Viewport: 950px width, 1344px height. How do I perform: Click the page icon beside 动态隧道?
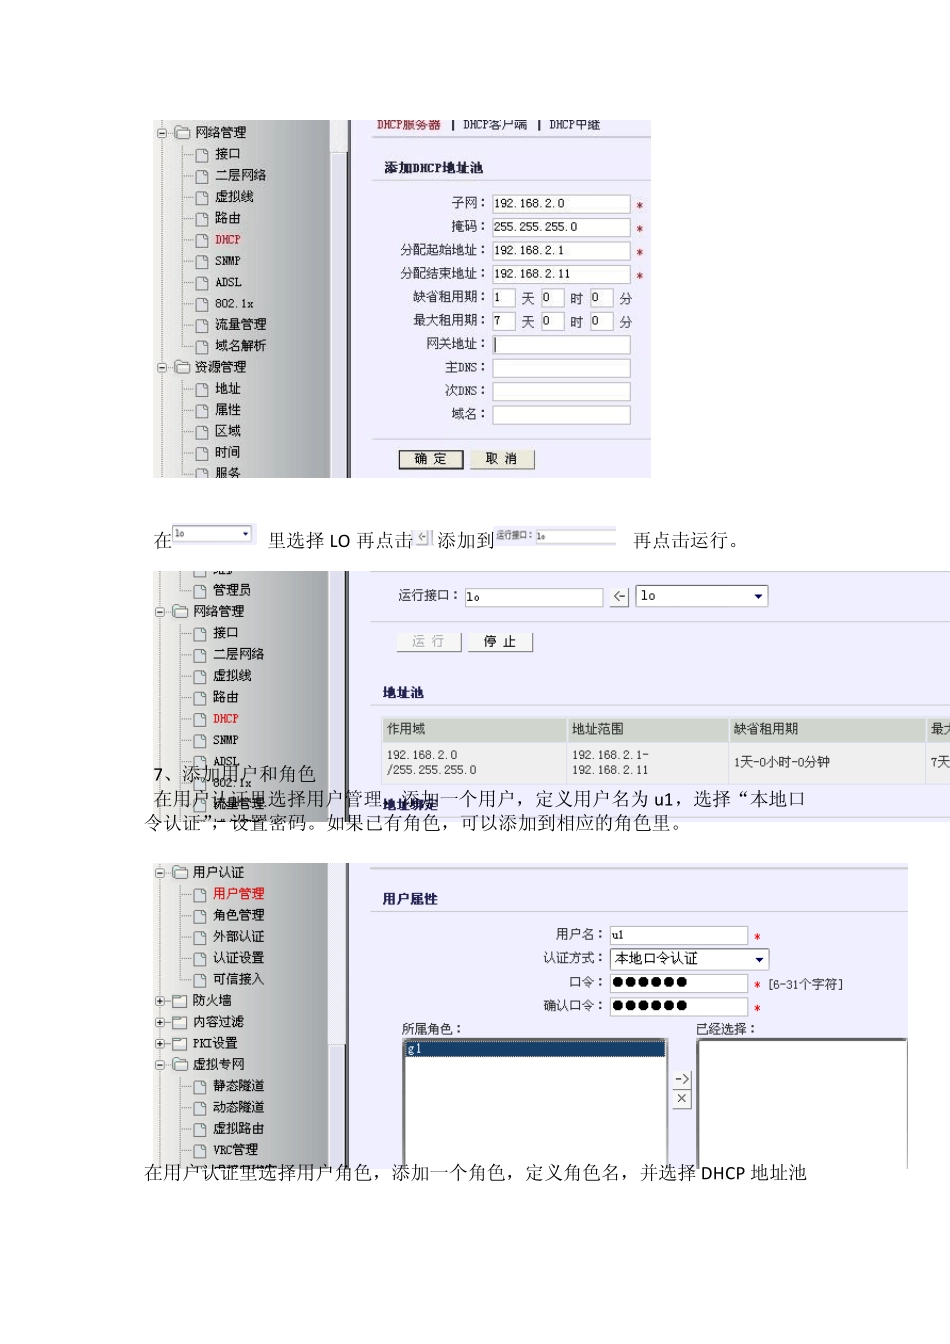200,1108
